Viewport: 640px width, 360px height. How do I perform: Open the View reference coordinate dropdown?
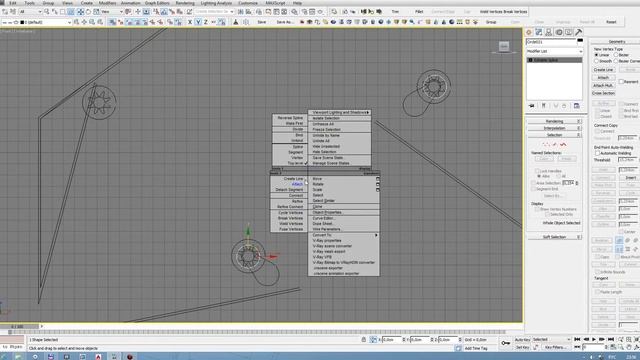(111, 12)
